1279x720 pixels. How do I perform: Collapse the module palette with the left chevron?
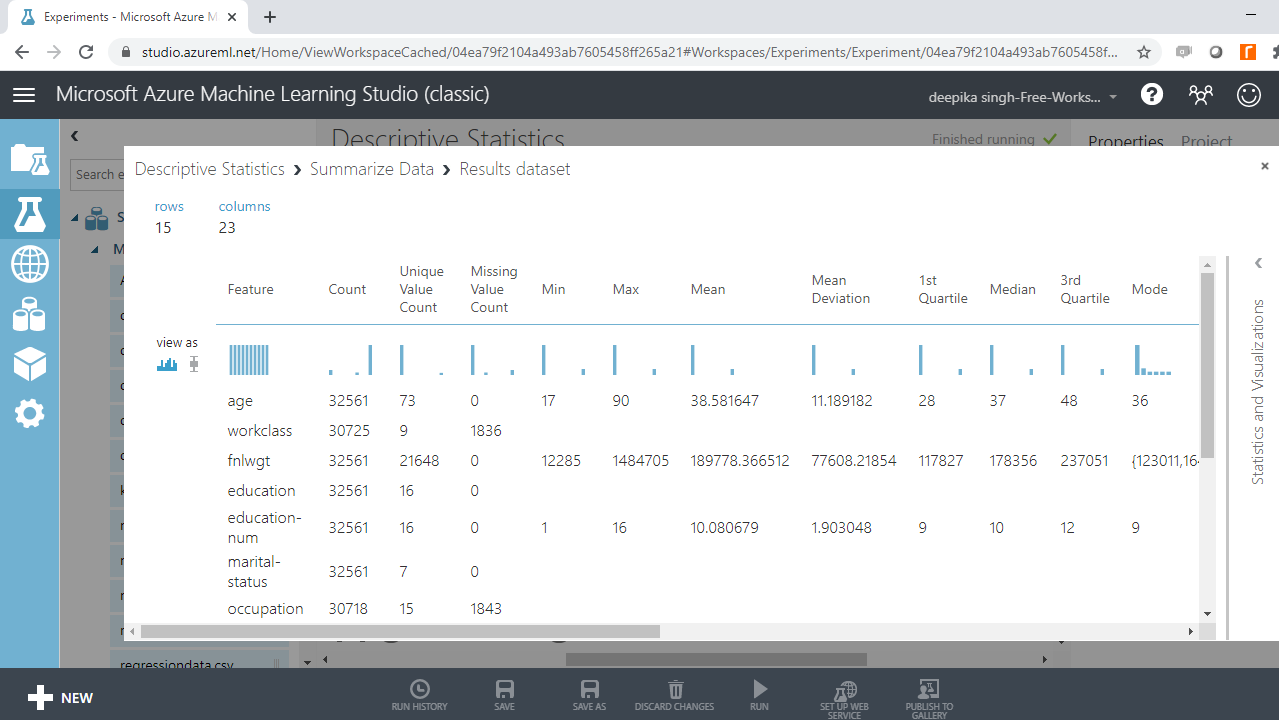click(x=74, y=136)
